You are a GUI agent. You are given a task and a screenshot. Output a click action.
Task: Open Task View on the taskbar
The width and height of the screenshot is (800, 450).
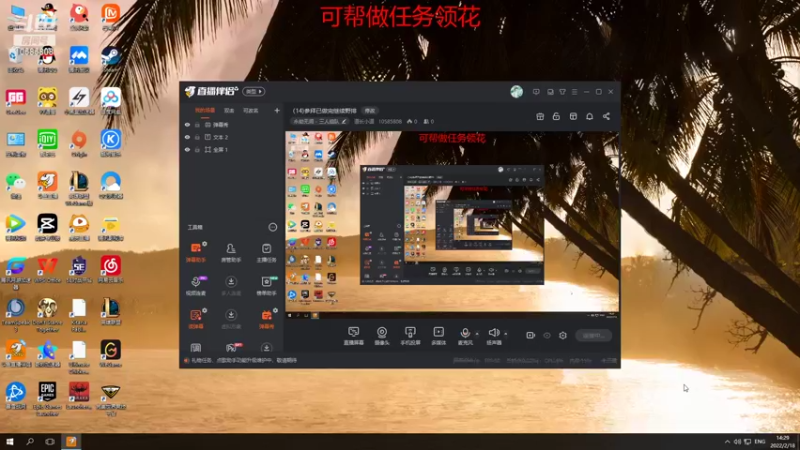pyautogui.click(x=49, y=441)
